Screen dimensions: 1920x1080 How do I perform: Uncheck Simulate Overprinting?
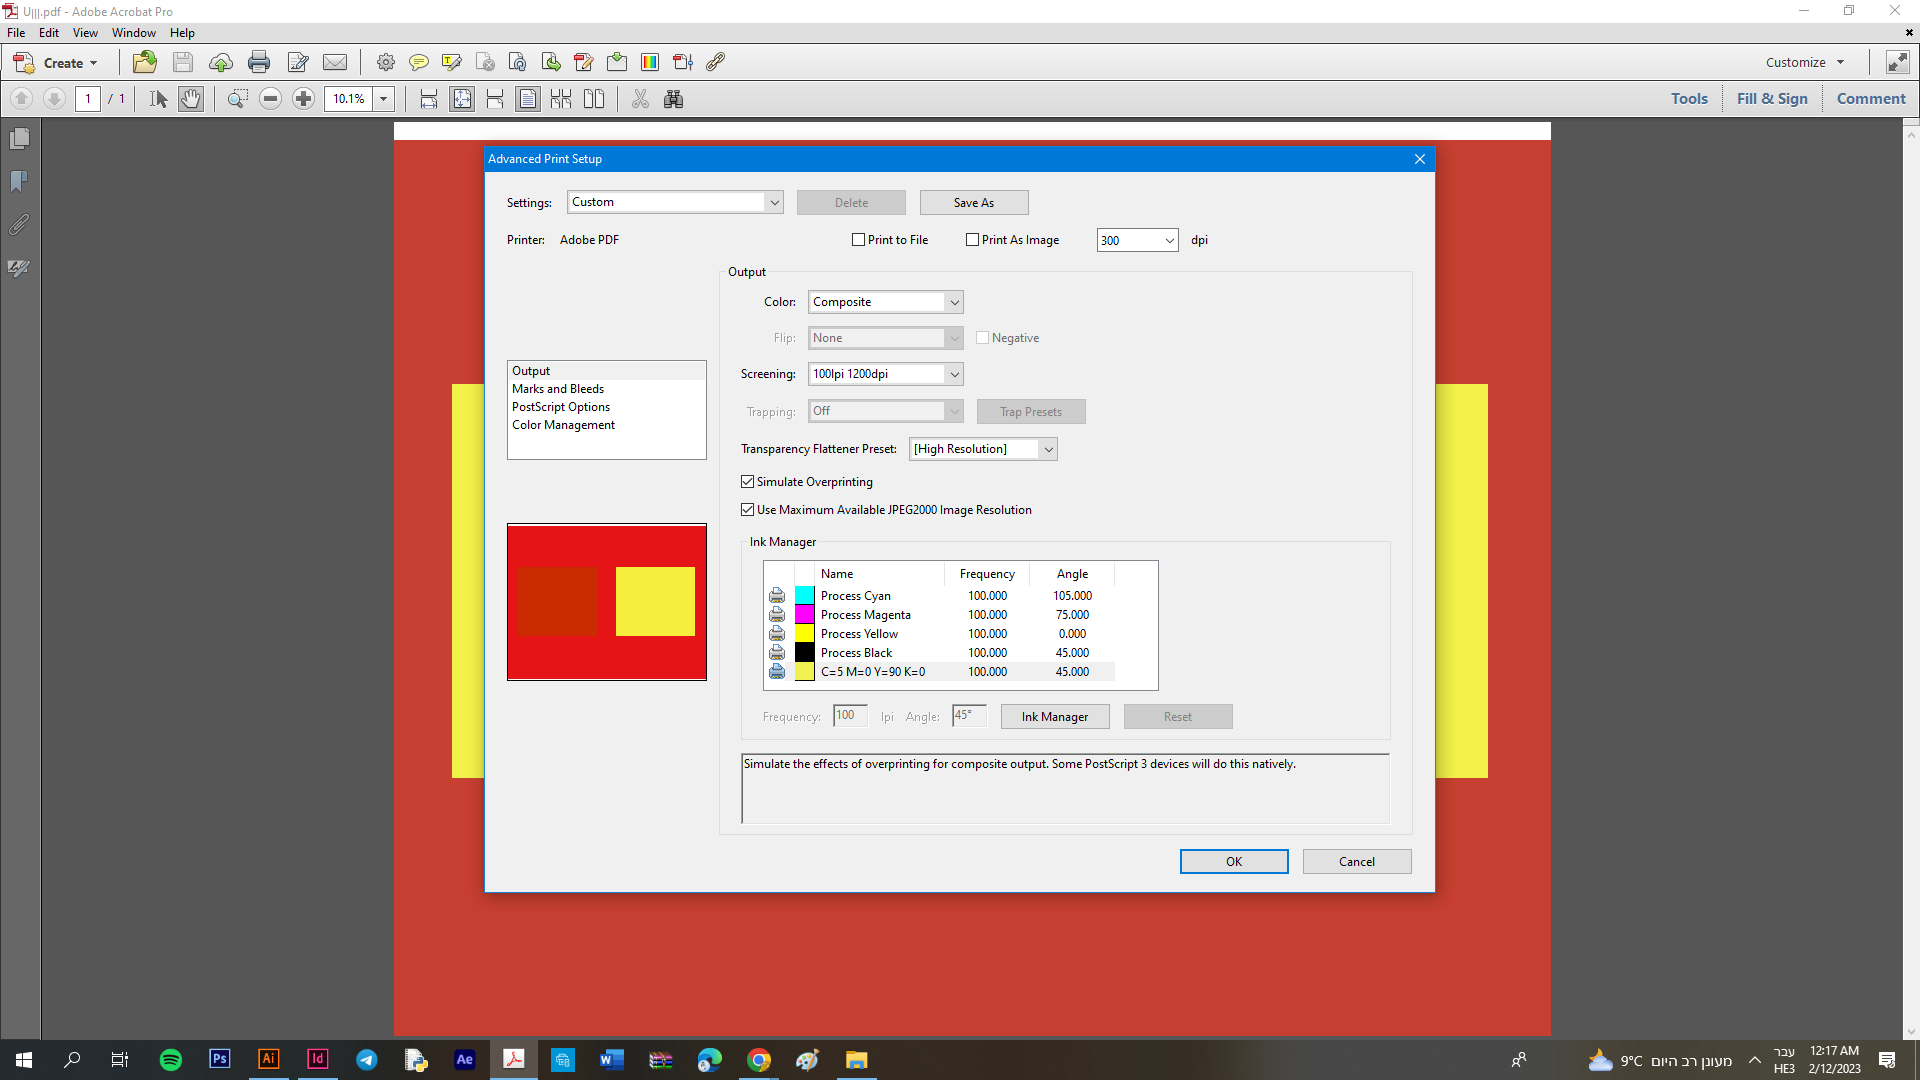coord(747,482)
